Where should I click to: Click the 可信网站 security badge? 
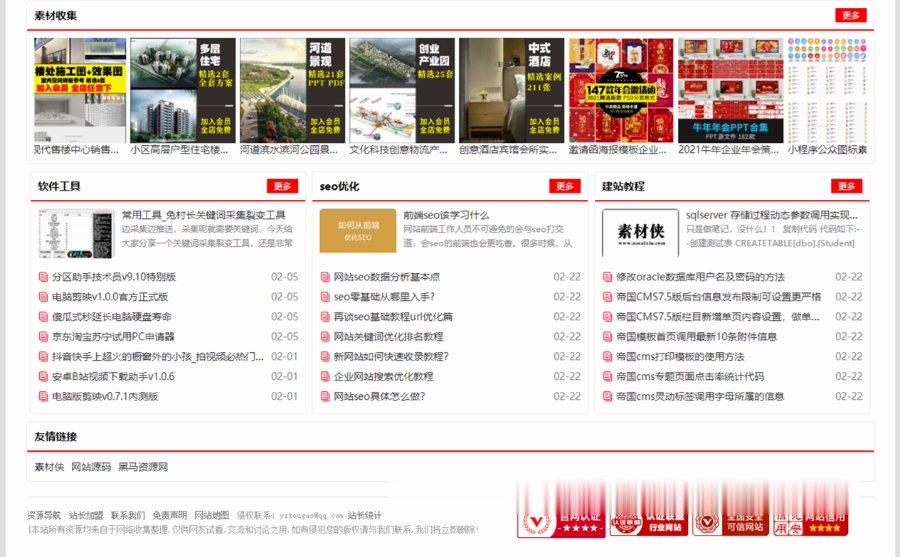(x=730, y=509)
